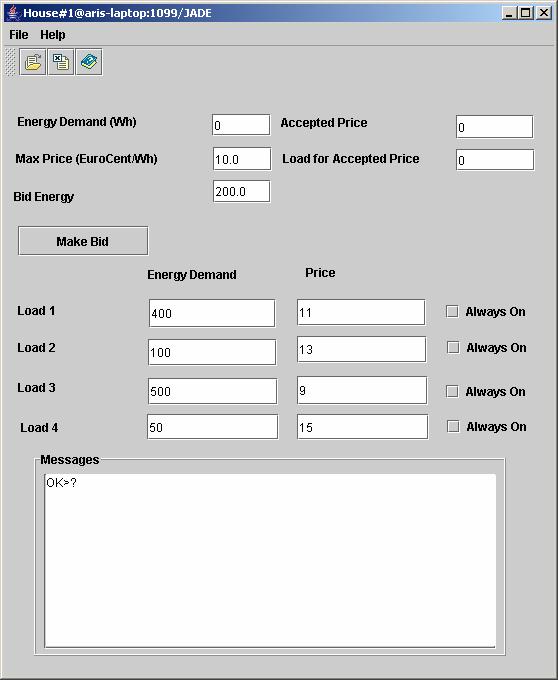Viewport: 558px width, 680px height.
Task: Click the 'Max Price (EuroCent/Wh)' label
Action: tap(86, 159)
